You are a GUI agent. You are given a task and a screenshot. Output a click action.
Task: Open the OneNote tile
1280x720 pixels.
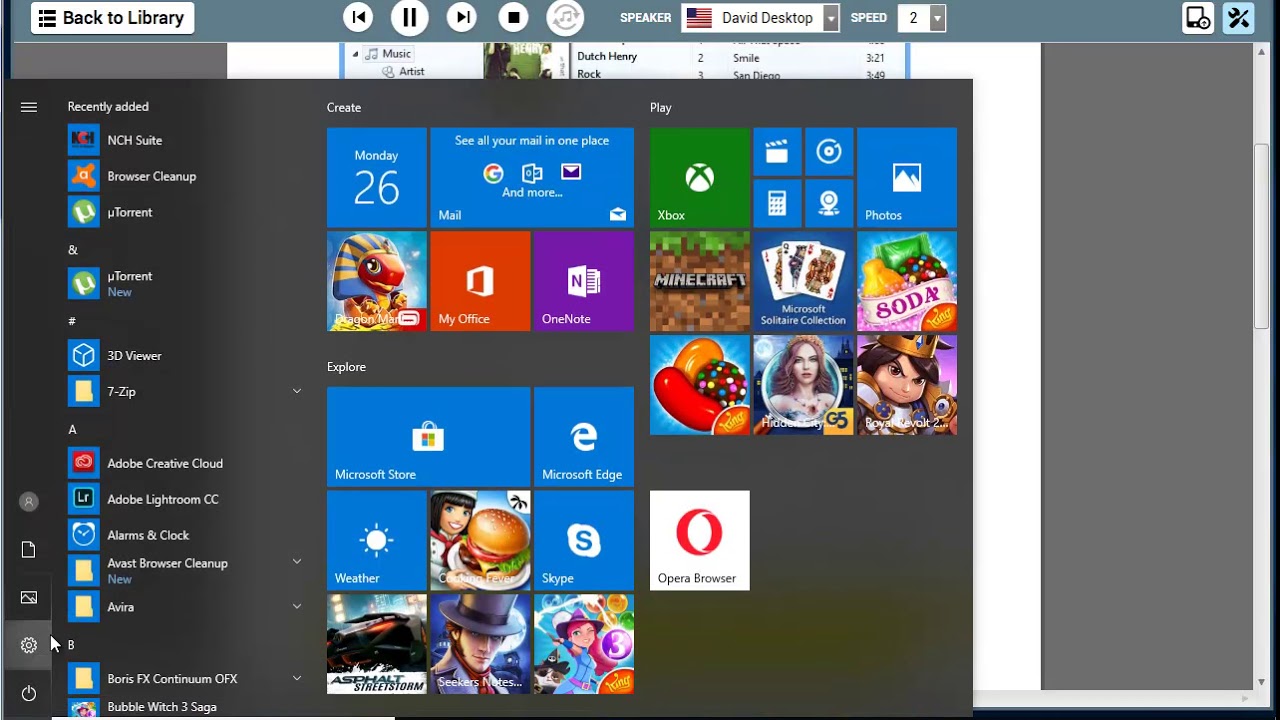584,281
